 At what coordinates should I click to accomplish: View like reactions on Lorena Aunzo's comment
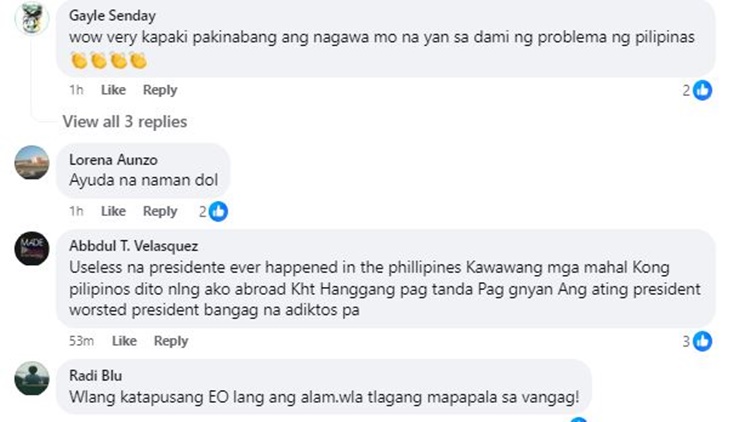[x=213, y=211]
